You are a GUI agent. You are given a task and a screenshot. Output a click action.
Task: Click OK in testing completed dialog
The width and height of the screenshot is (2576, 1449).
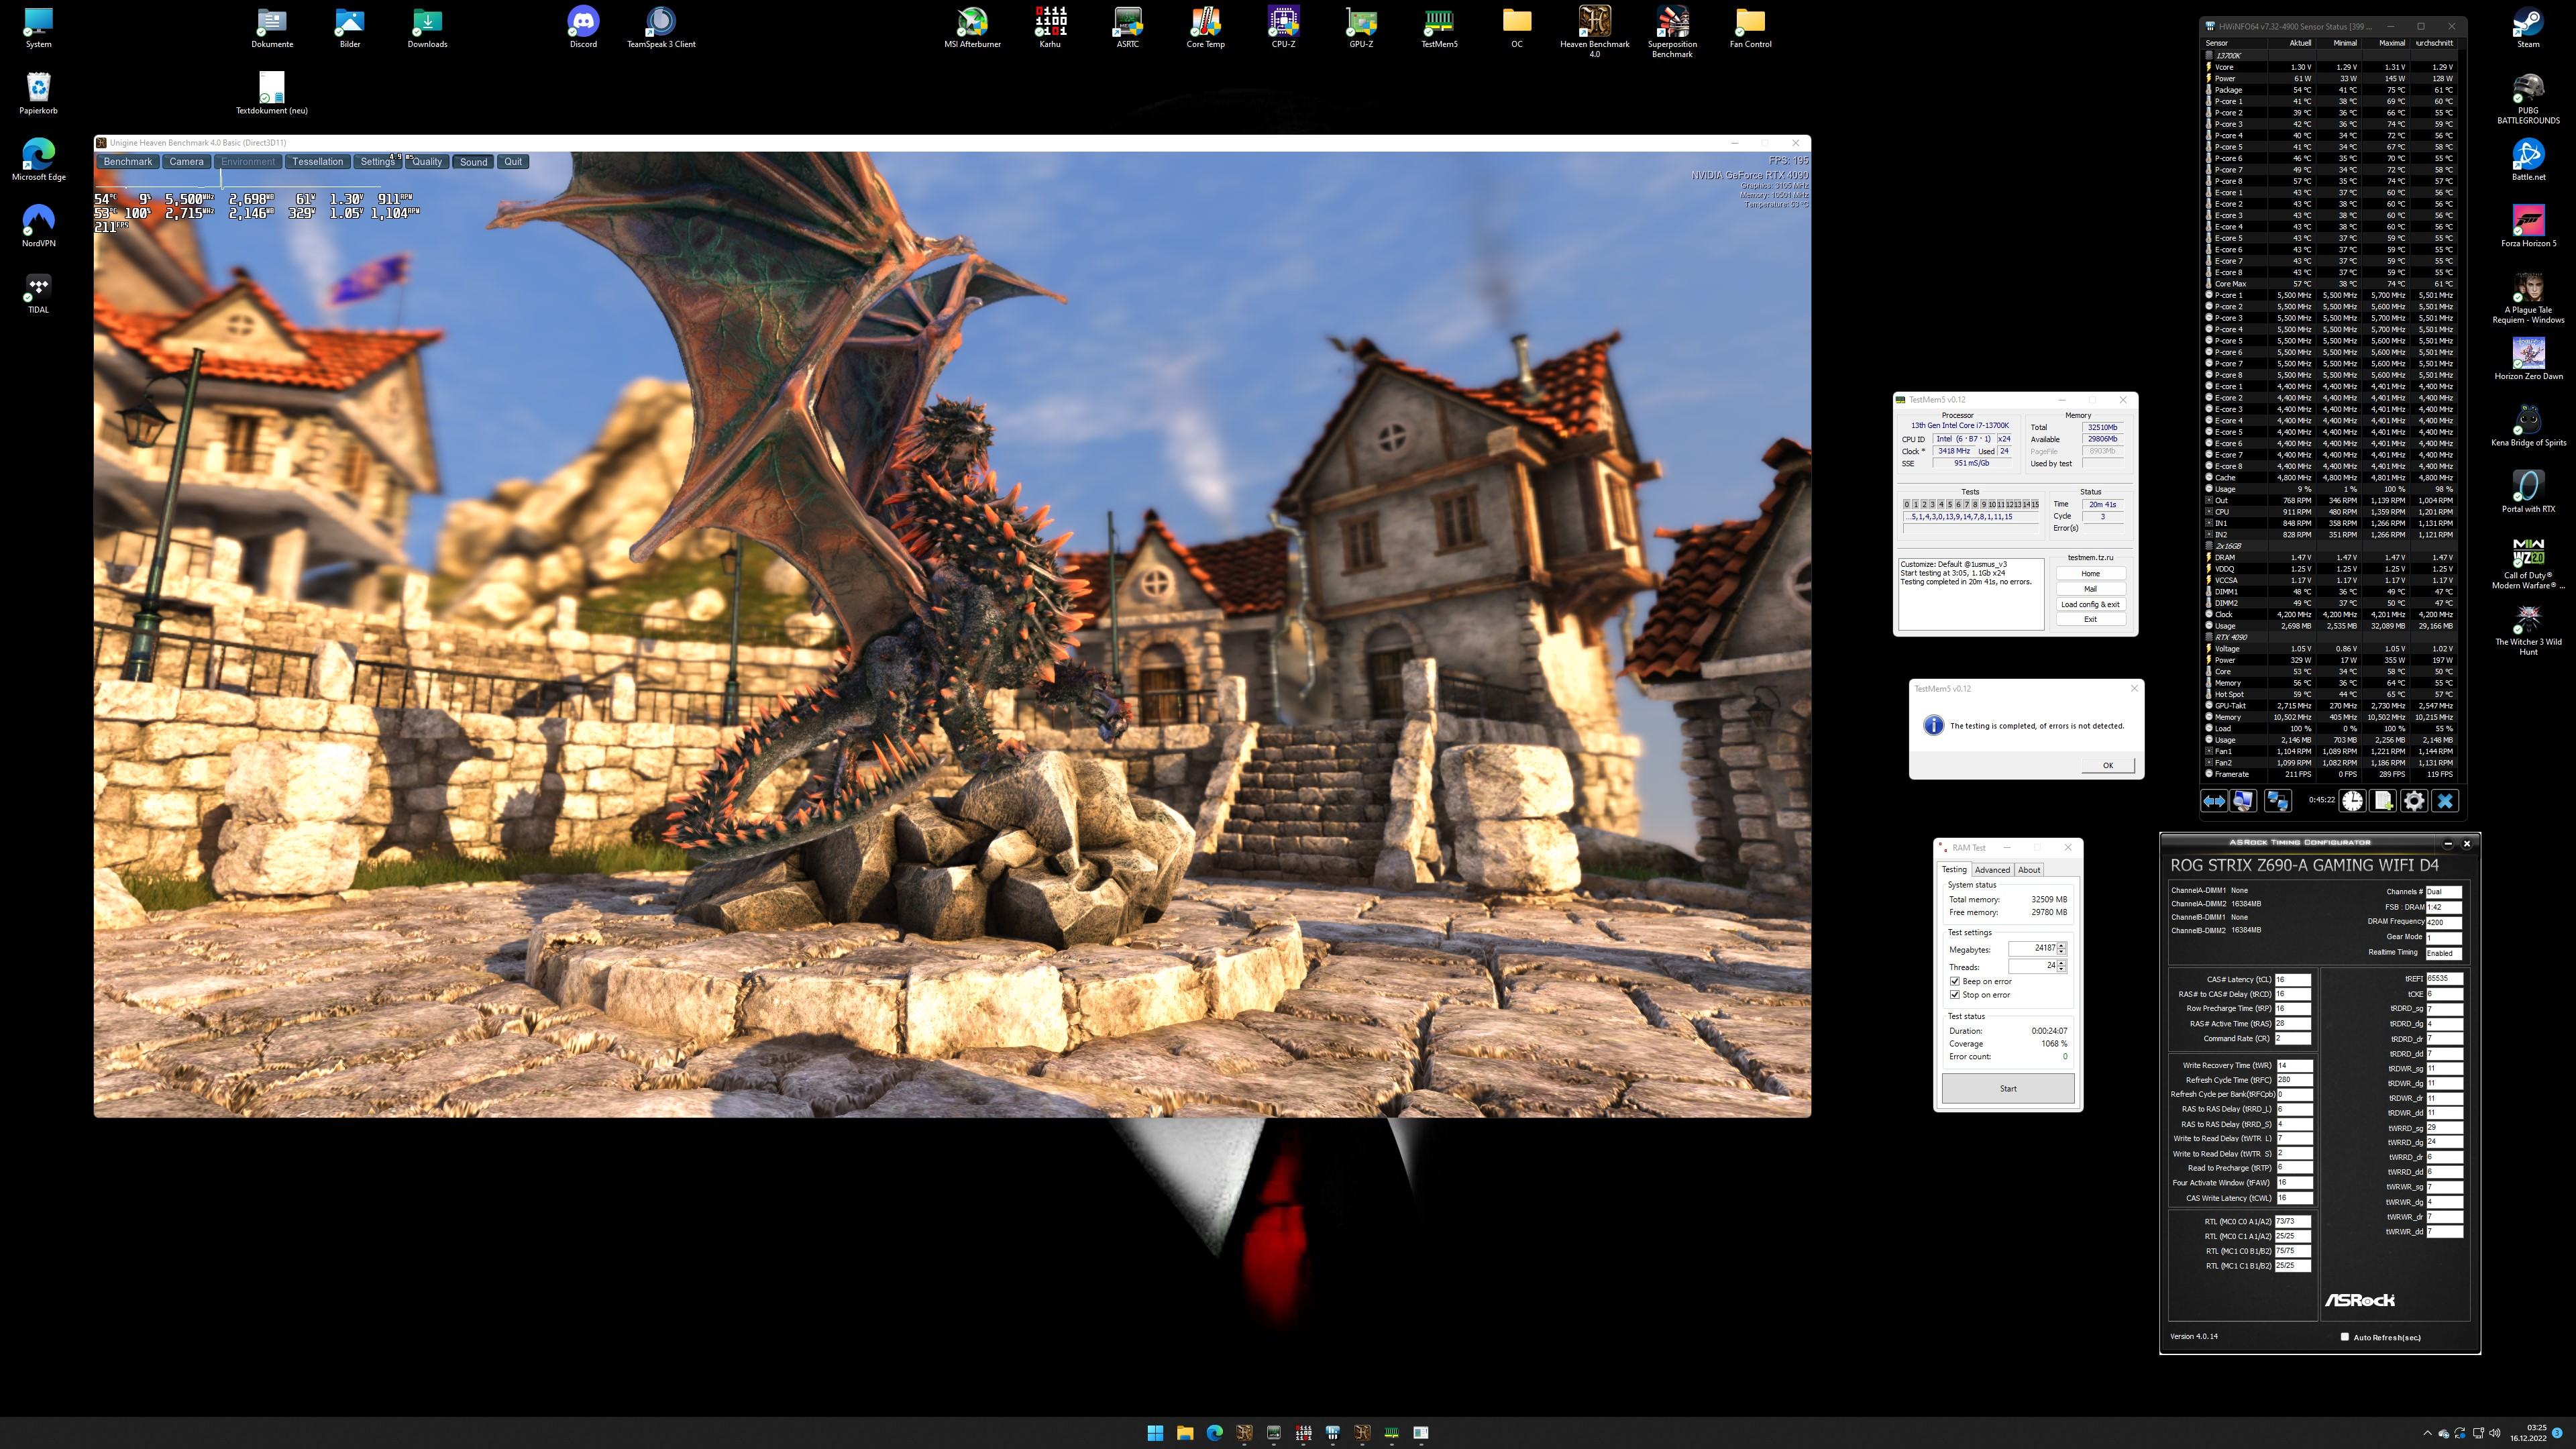2108,765
